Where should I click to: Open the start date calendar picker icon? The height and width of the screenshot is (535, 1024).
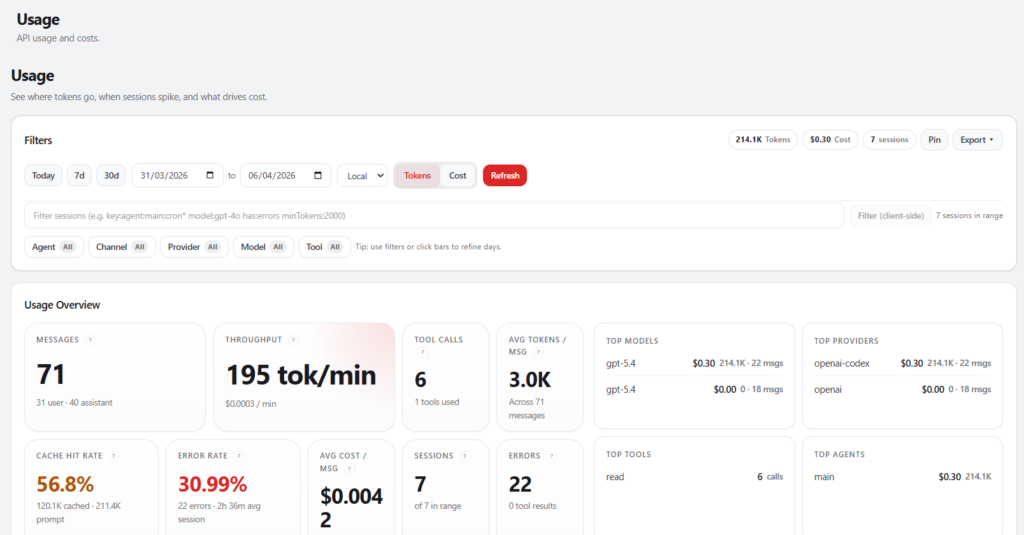(x=209, y=176)
